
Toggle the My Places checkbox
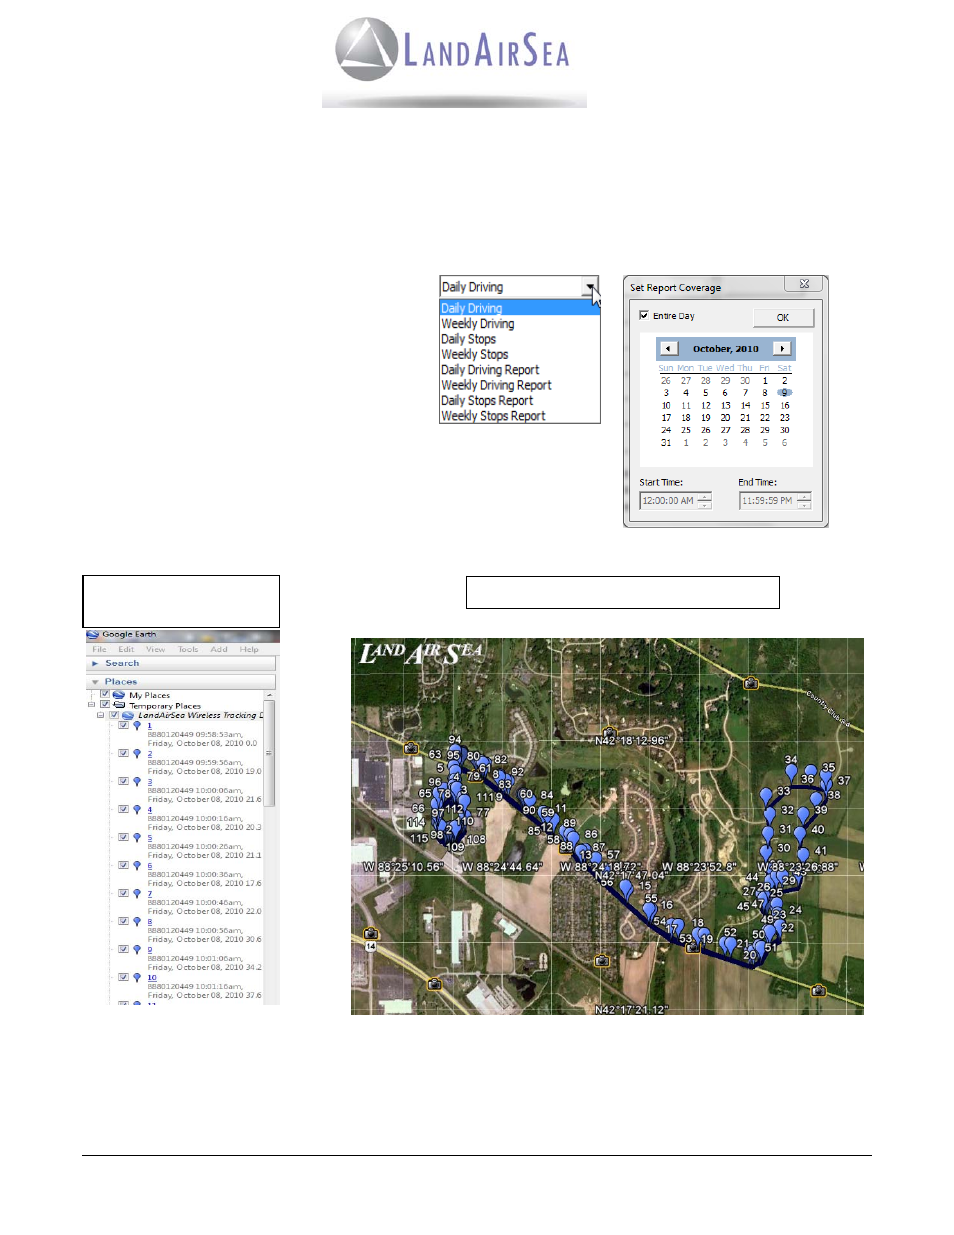click(105, 694)
